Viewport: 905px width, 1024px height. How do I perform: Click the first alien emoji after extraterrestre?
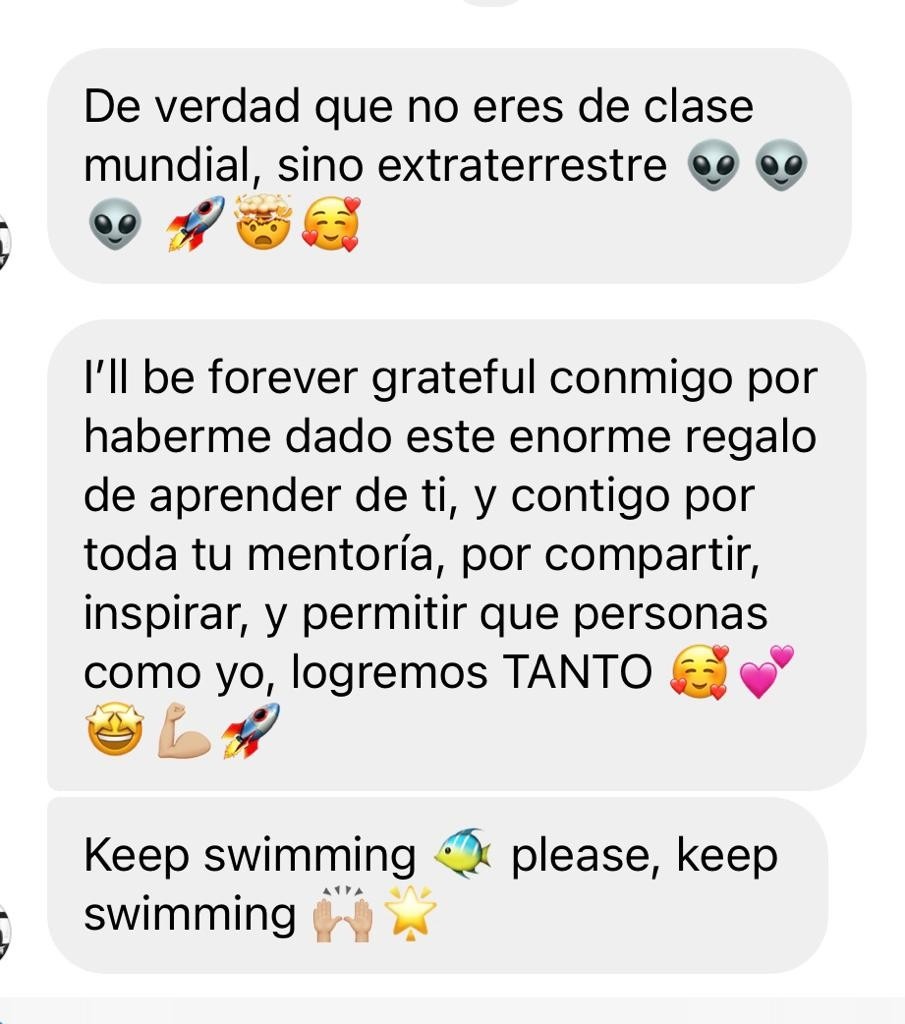click(714, 165)
